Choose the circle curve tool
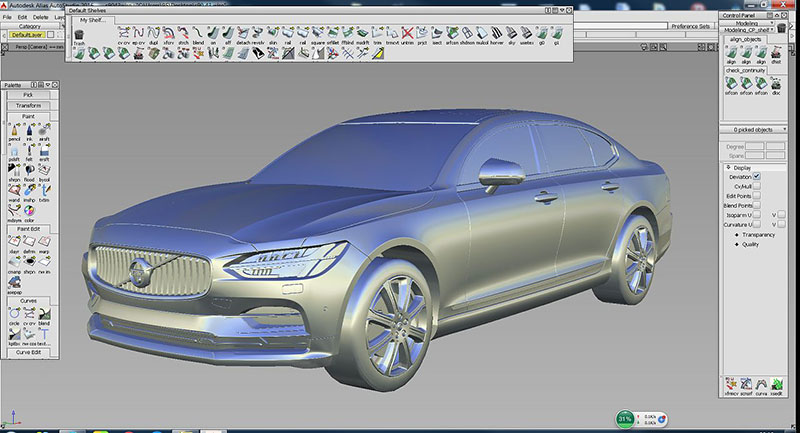The image size is (800, 433). click(x=14, y=314)
